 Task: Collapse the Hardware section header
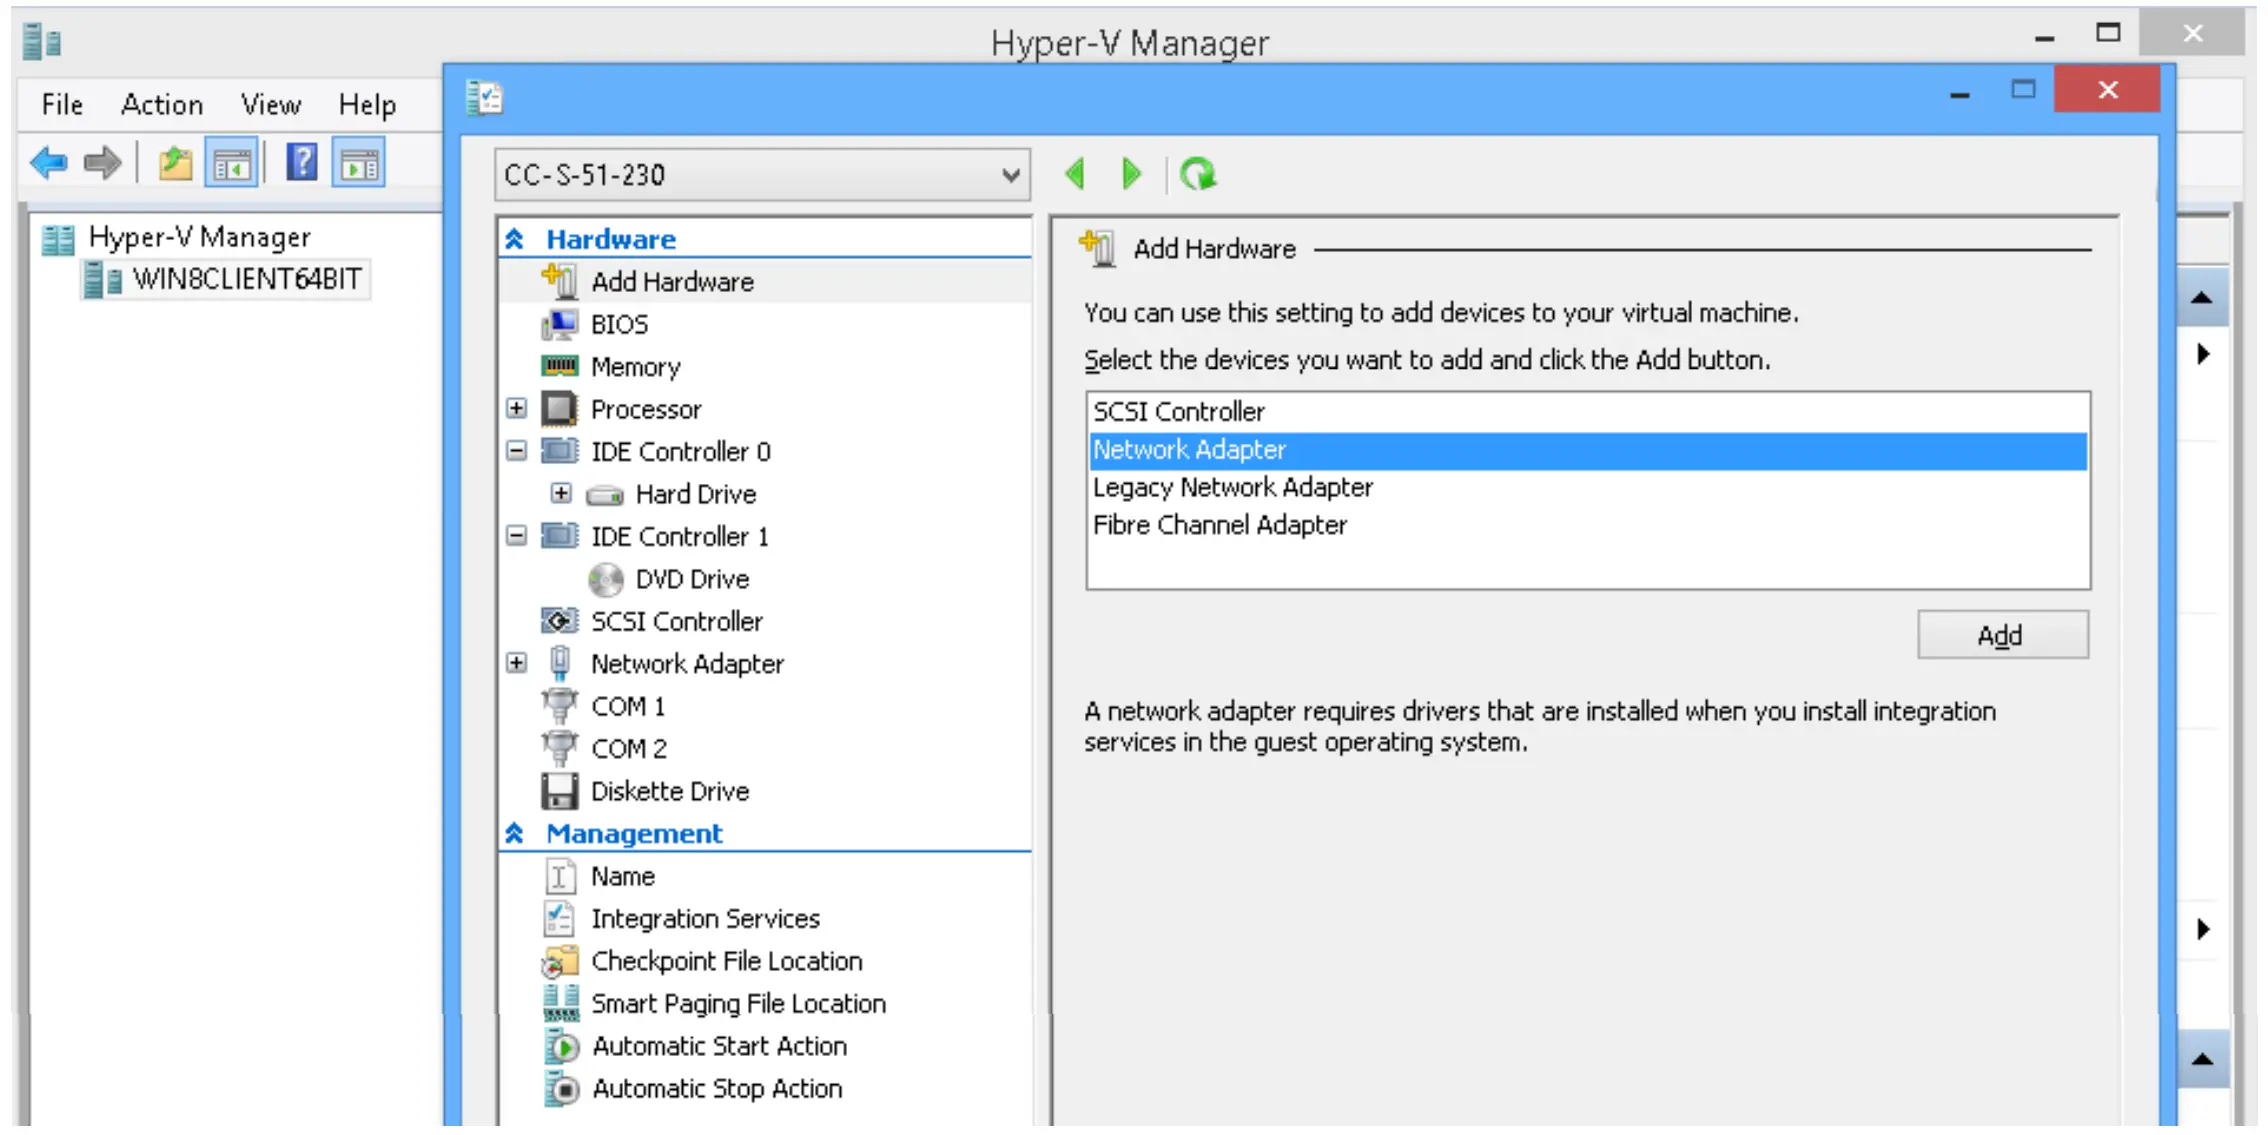515,240
